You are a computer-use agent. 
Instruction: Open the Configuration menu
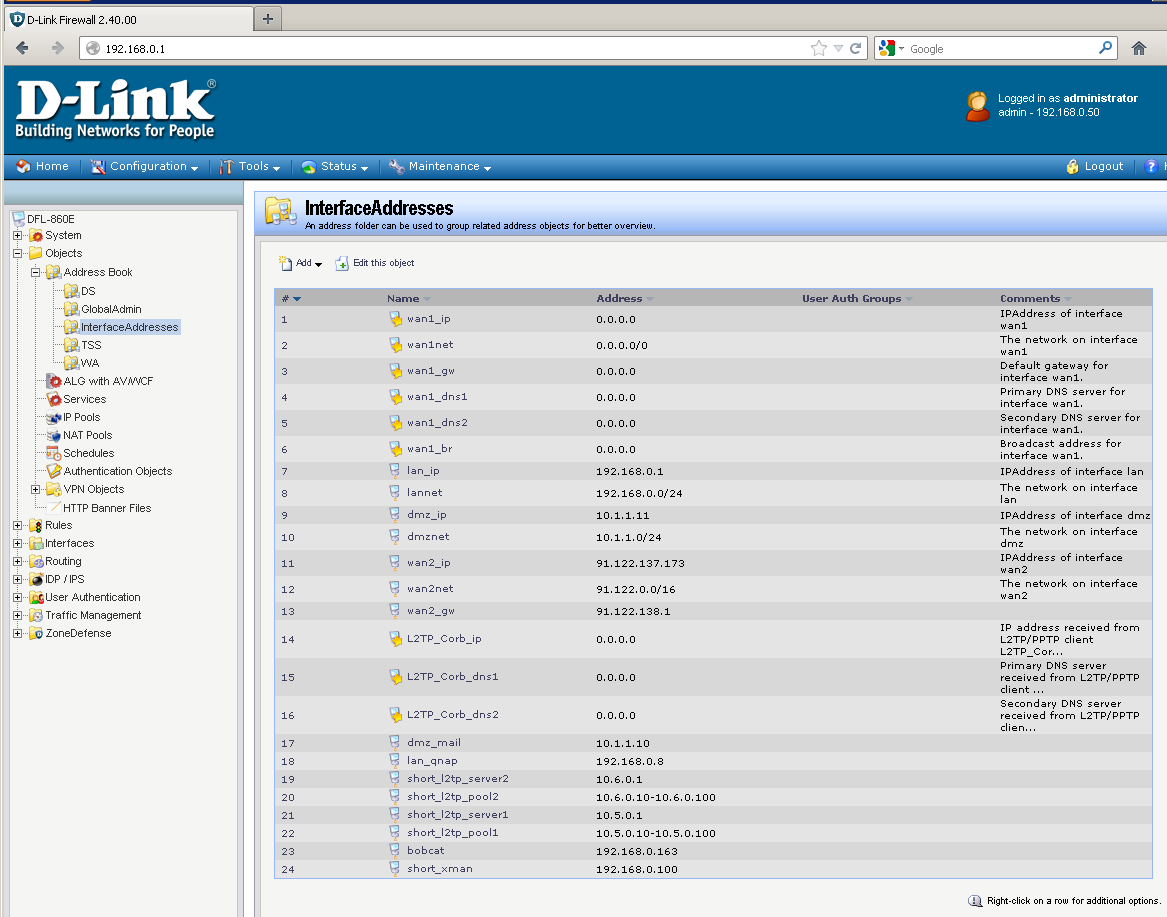(x=144, y=167)
